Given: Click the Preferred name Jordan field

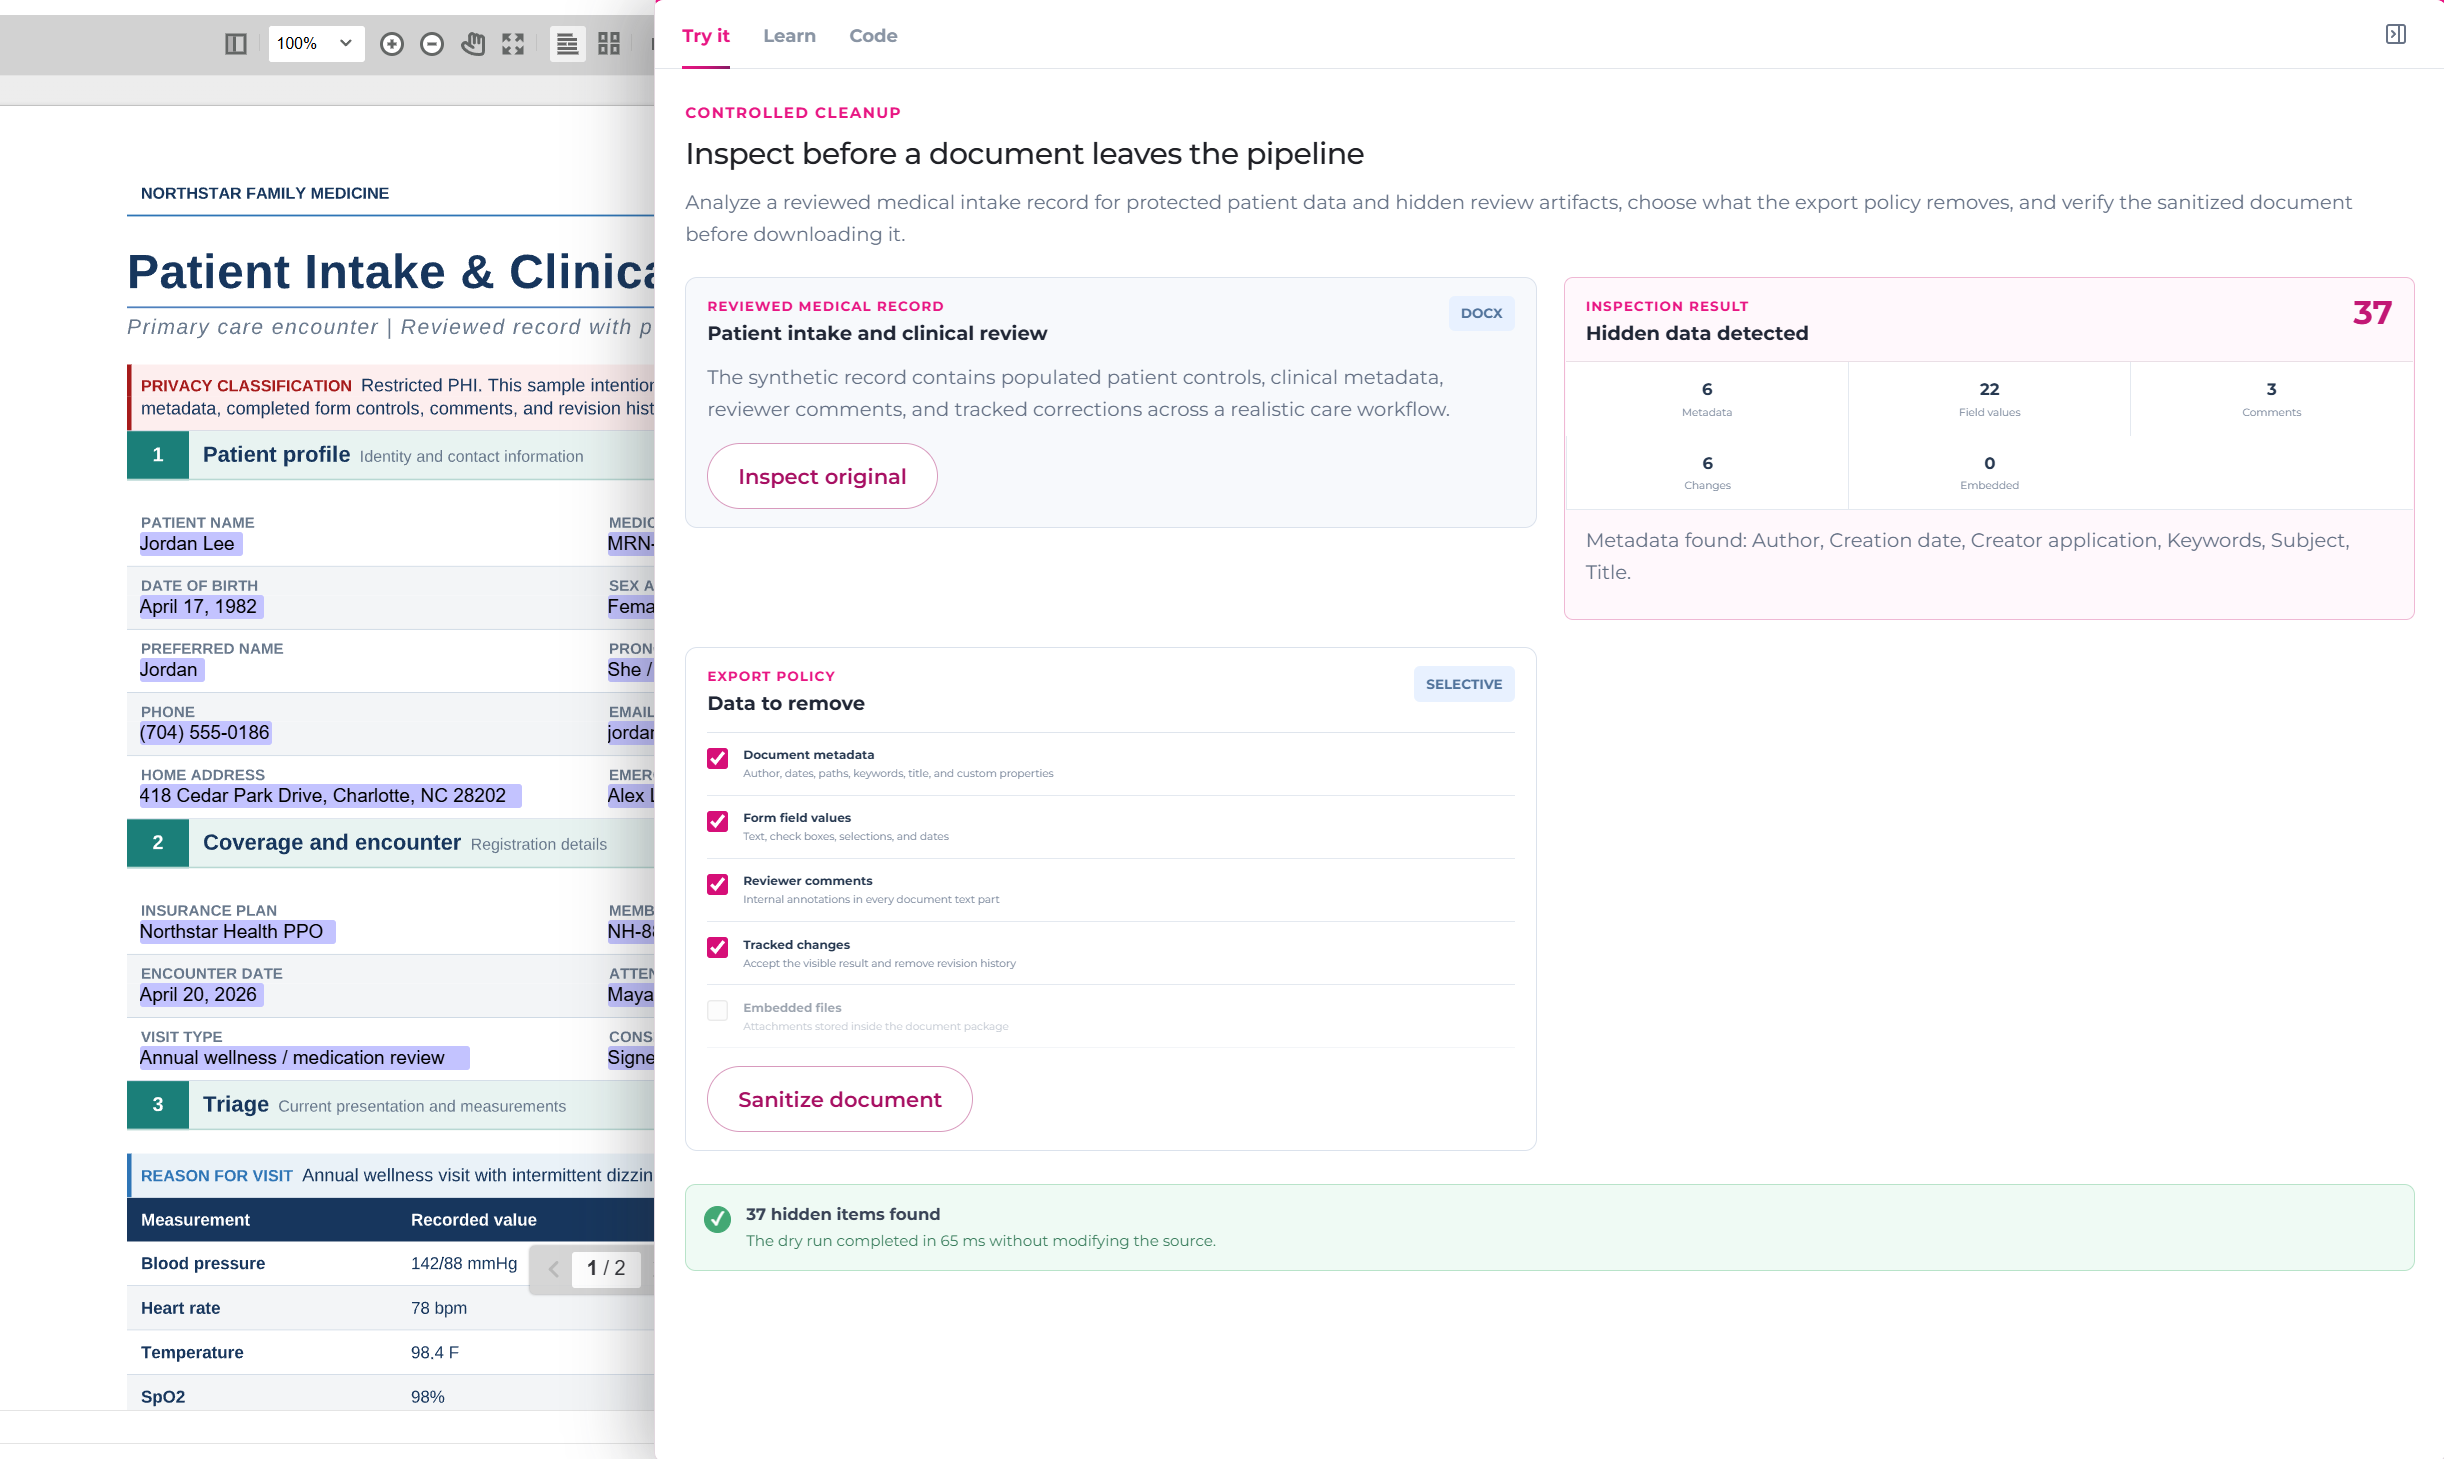Looking at the screenshot, I should (171, 670).
